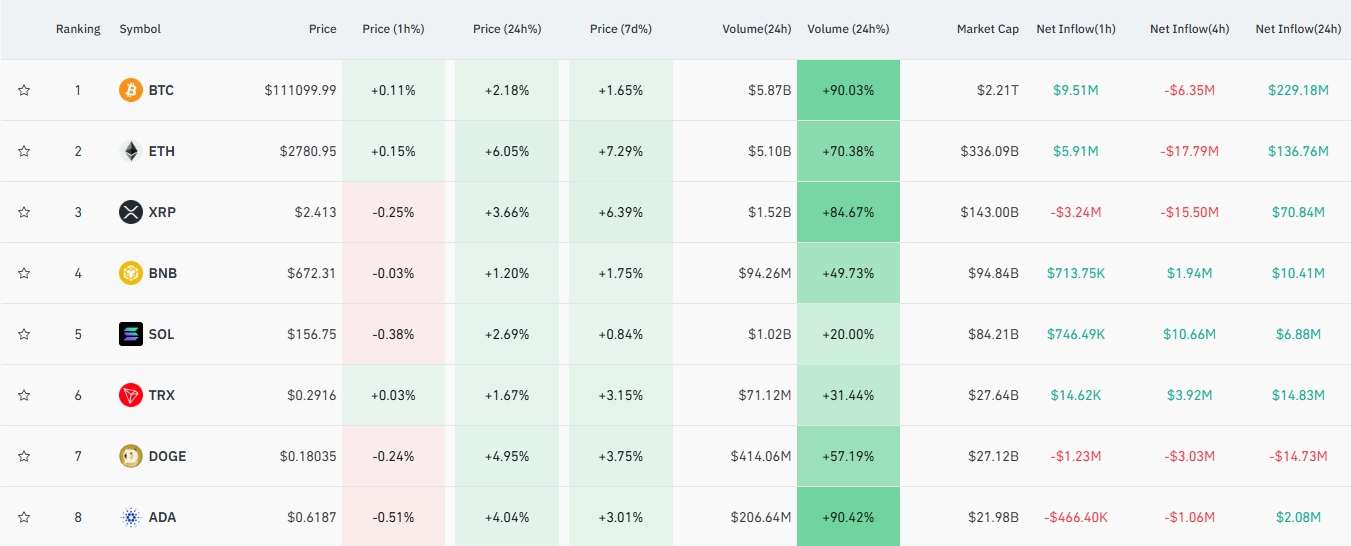The width and height of the screenshot is (1351, 546).
Task: Open the ETH symbol link
Action: click(x=161, y=151)
